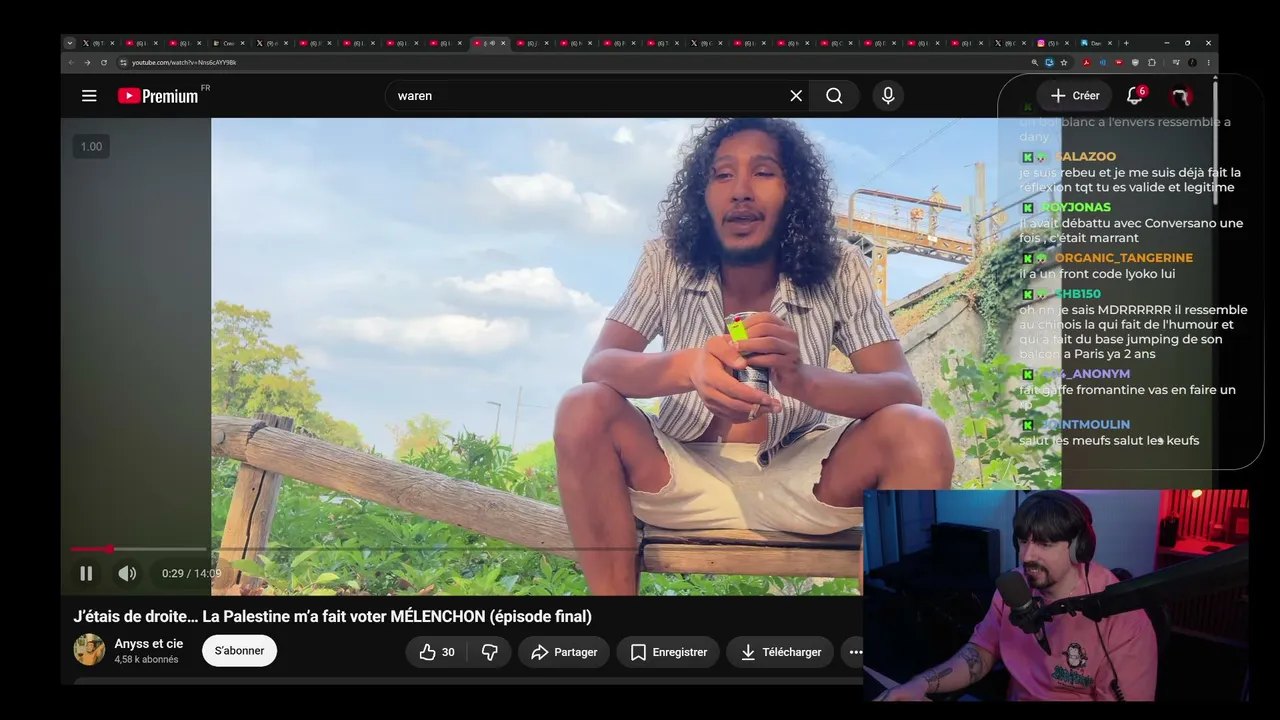Open more actions ellipsis menu
Image resolution: width=1280 pixels, height=720 pixels.
(x=855, y=652)
